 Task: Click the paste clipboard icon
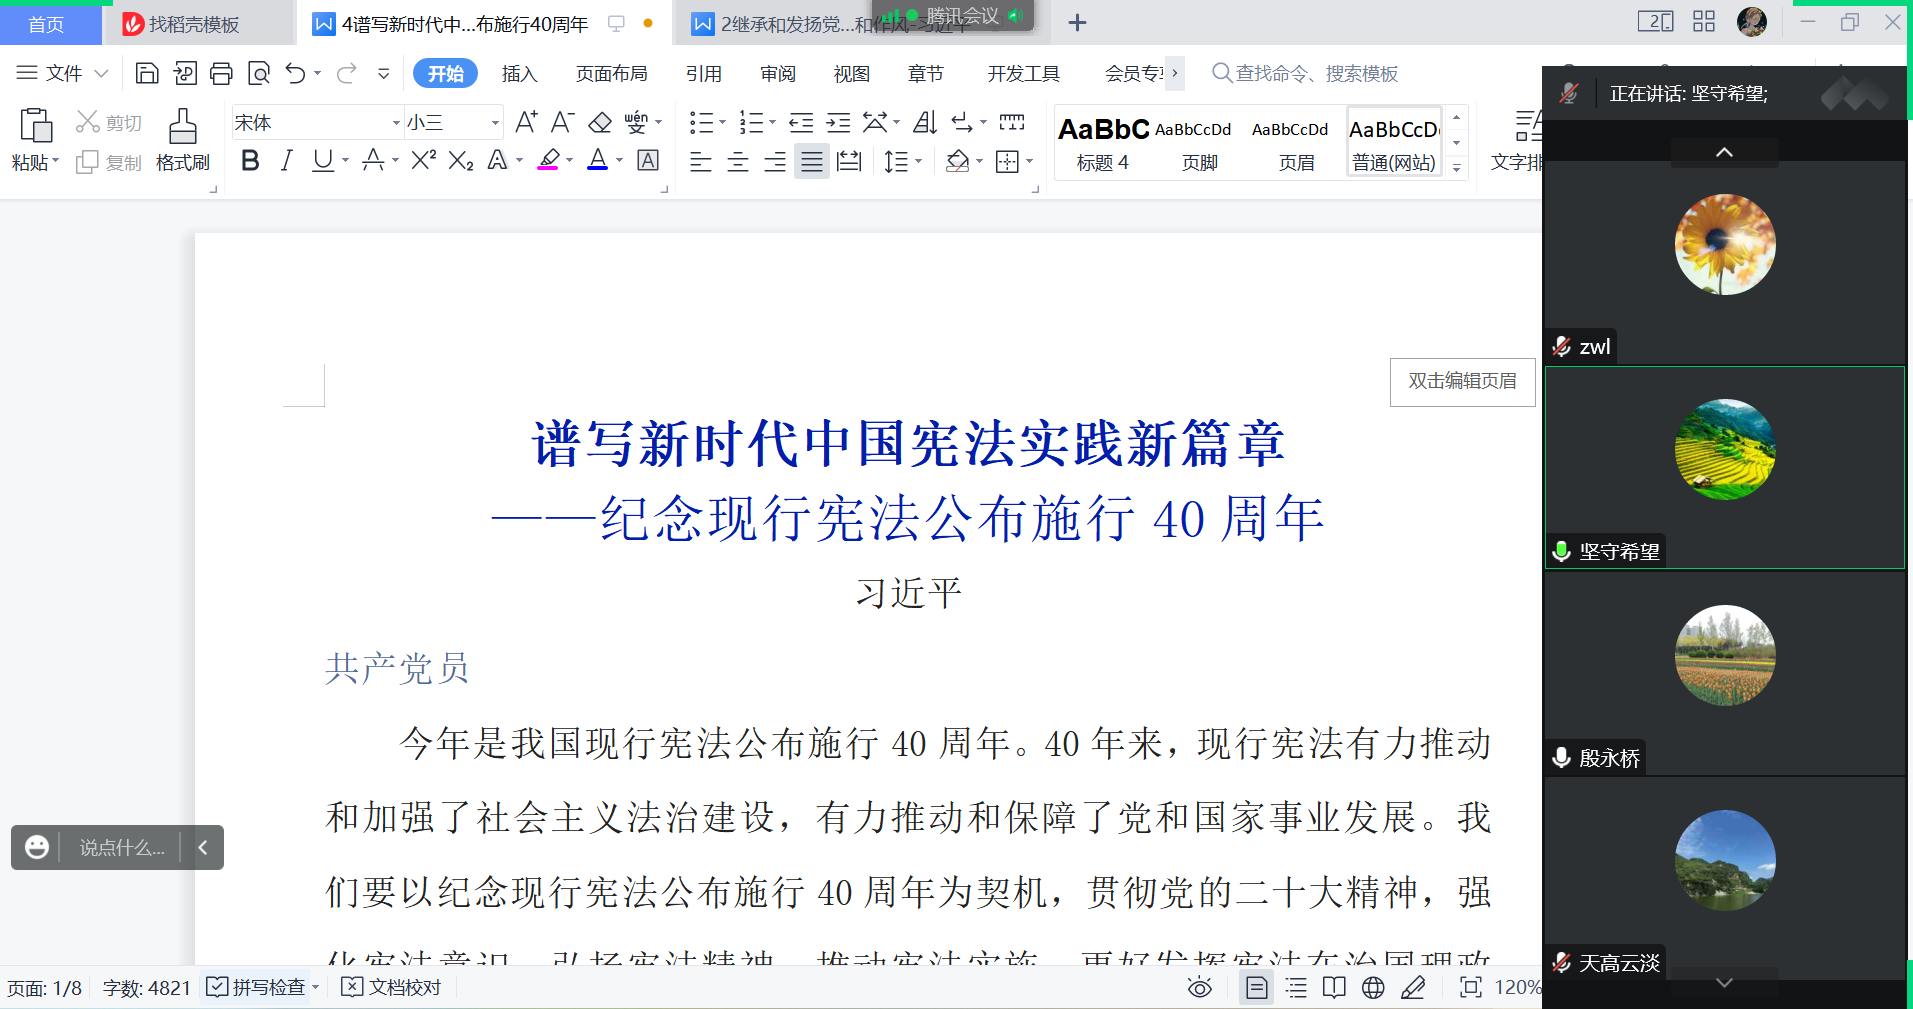tap(35, 127)
